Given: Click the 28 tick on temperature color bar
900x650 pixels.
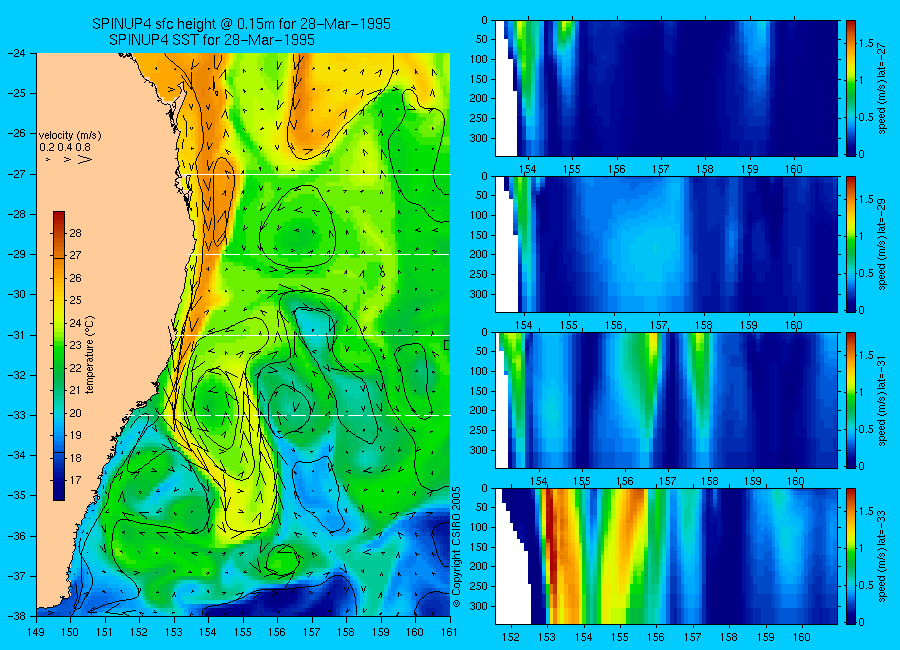Looking at the screenshot, I should (75, 233).
